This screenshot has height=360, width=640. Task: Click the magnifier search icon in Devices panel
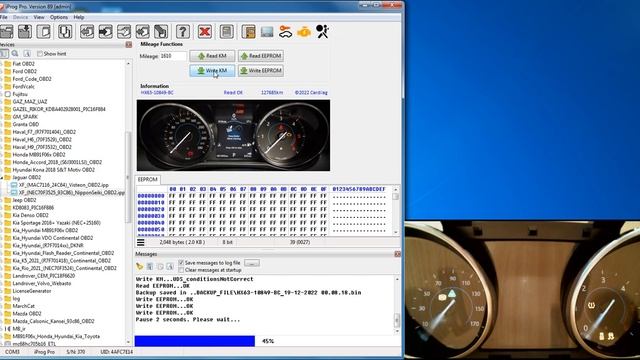(15, 53)
